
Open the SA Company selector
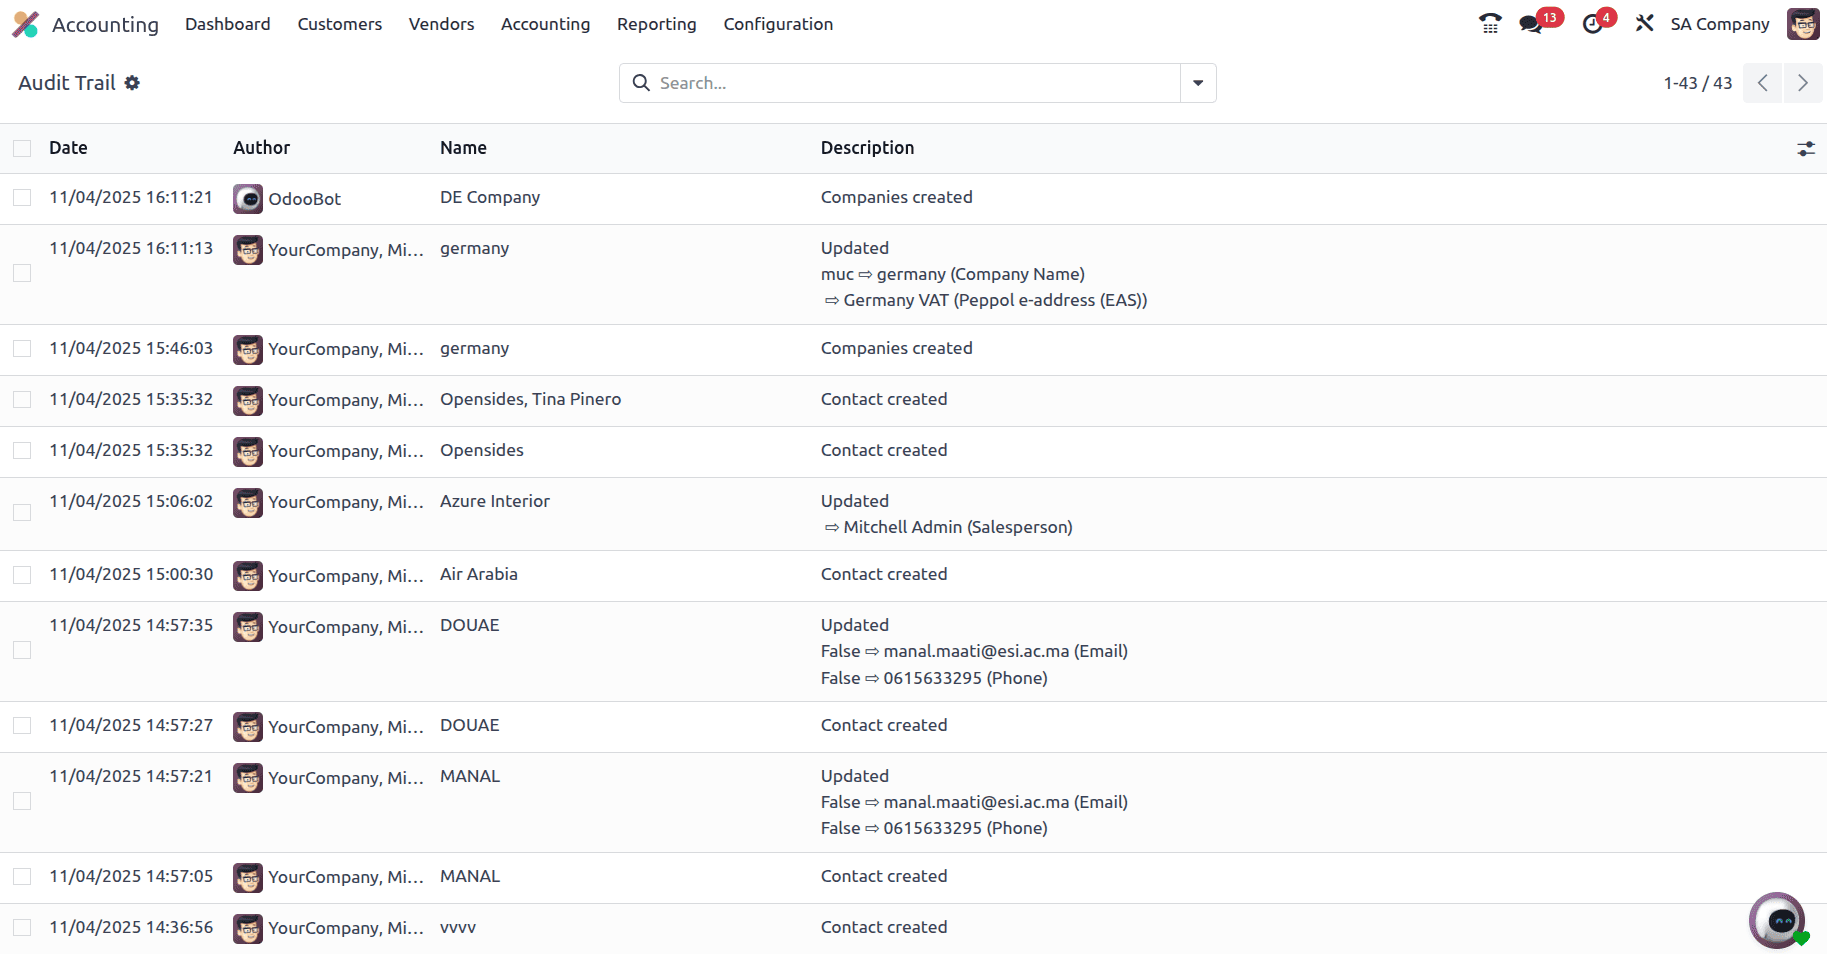[1719, 24]
